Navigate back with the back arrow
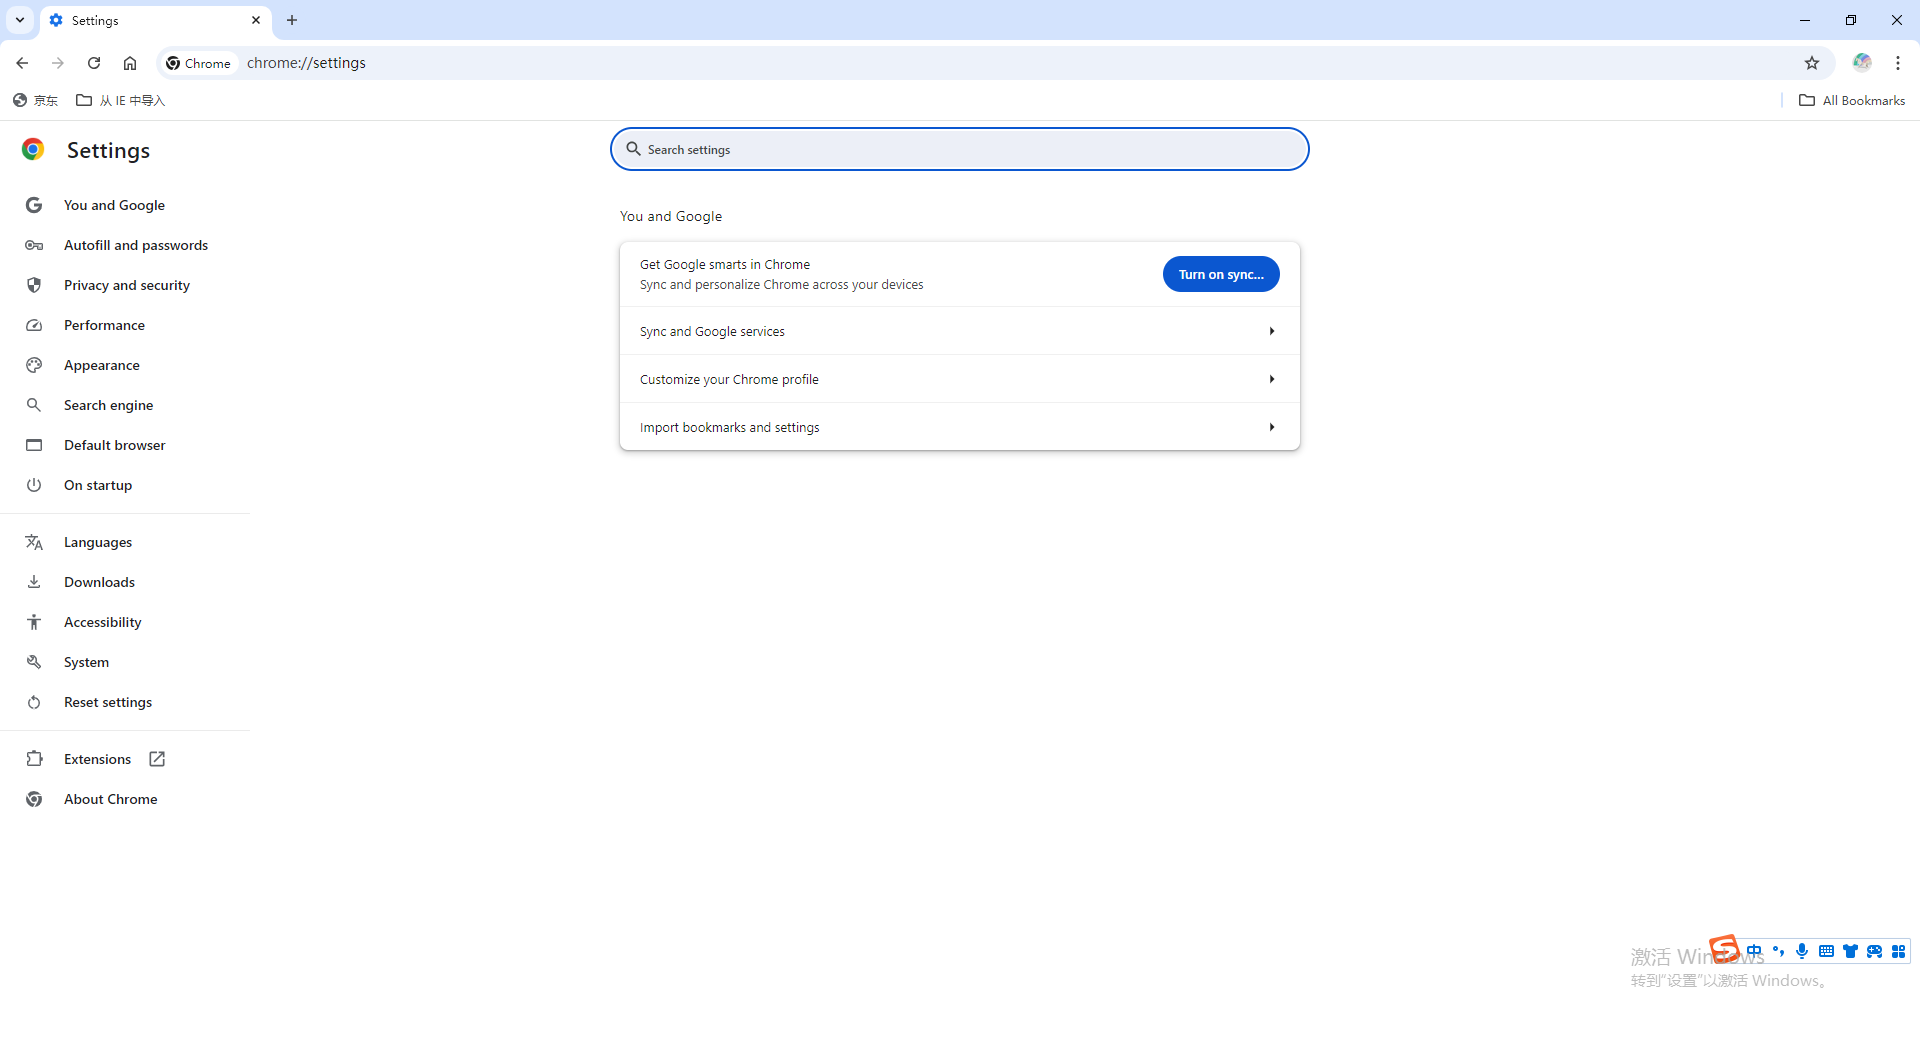This screenshot has height=1040, width=1920. (x=22, y=63)
